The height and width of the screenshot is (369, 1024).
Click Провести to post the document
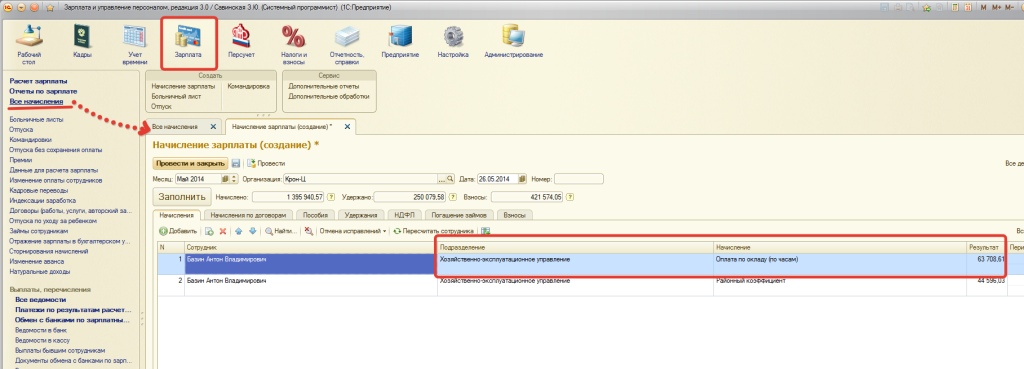pos(266,163)
